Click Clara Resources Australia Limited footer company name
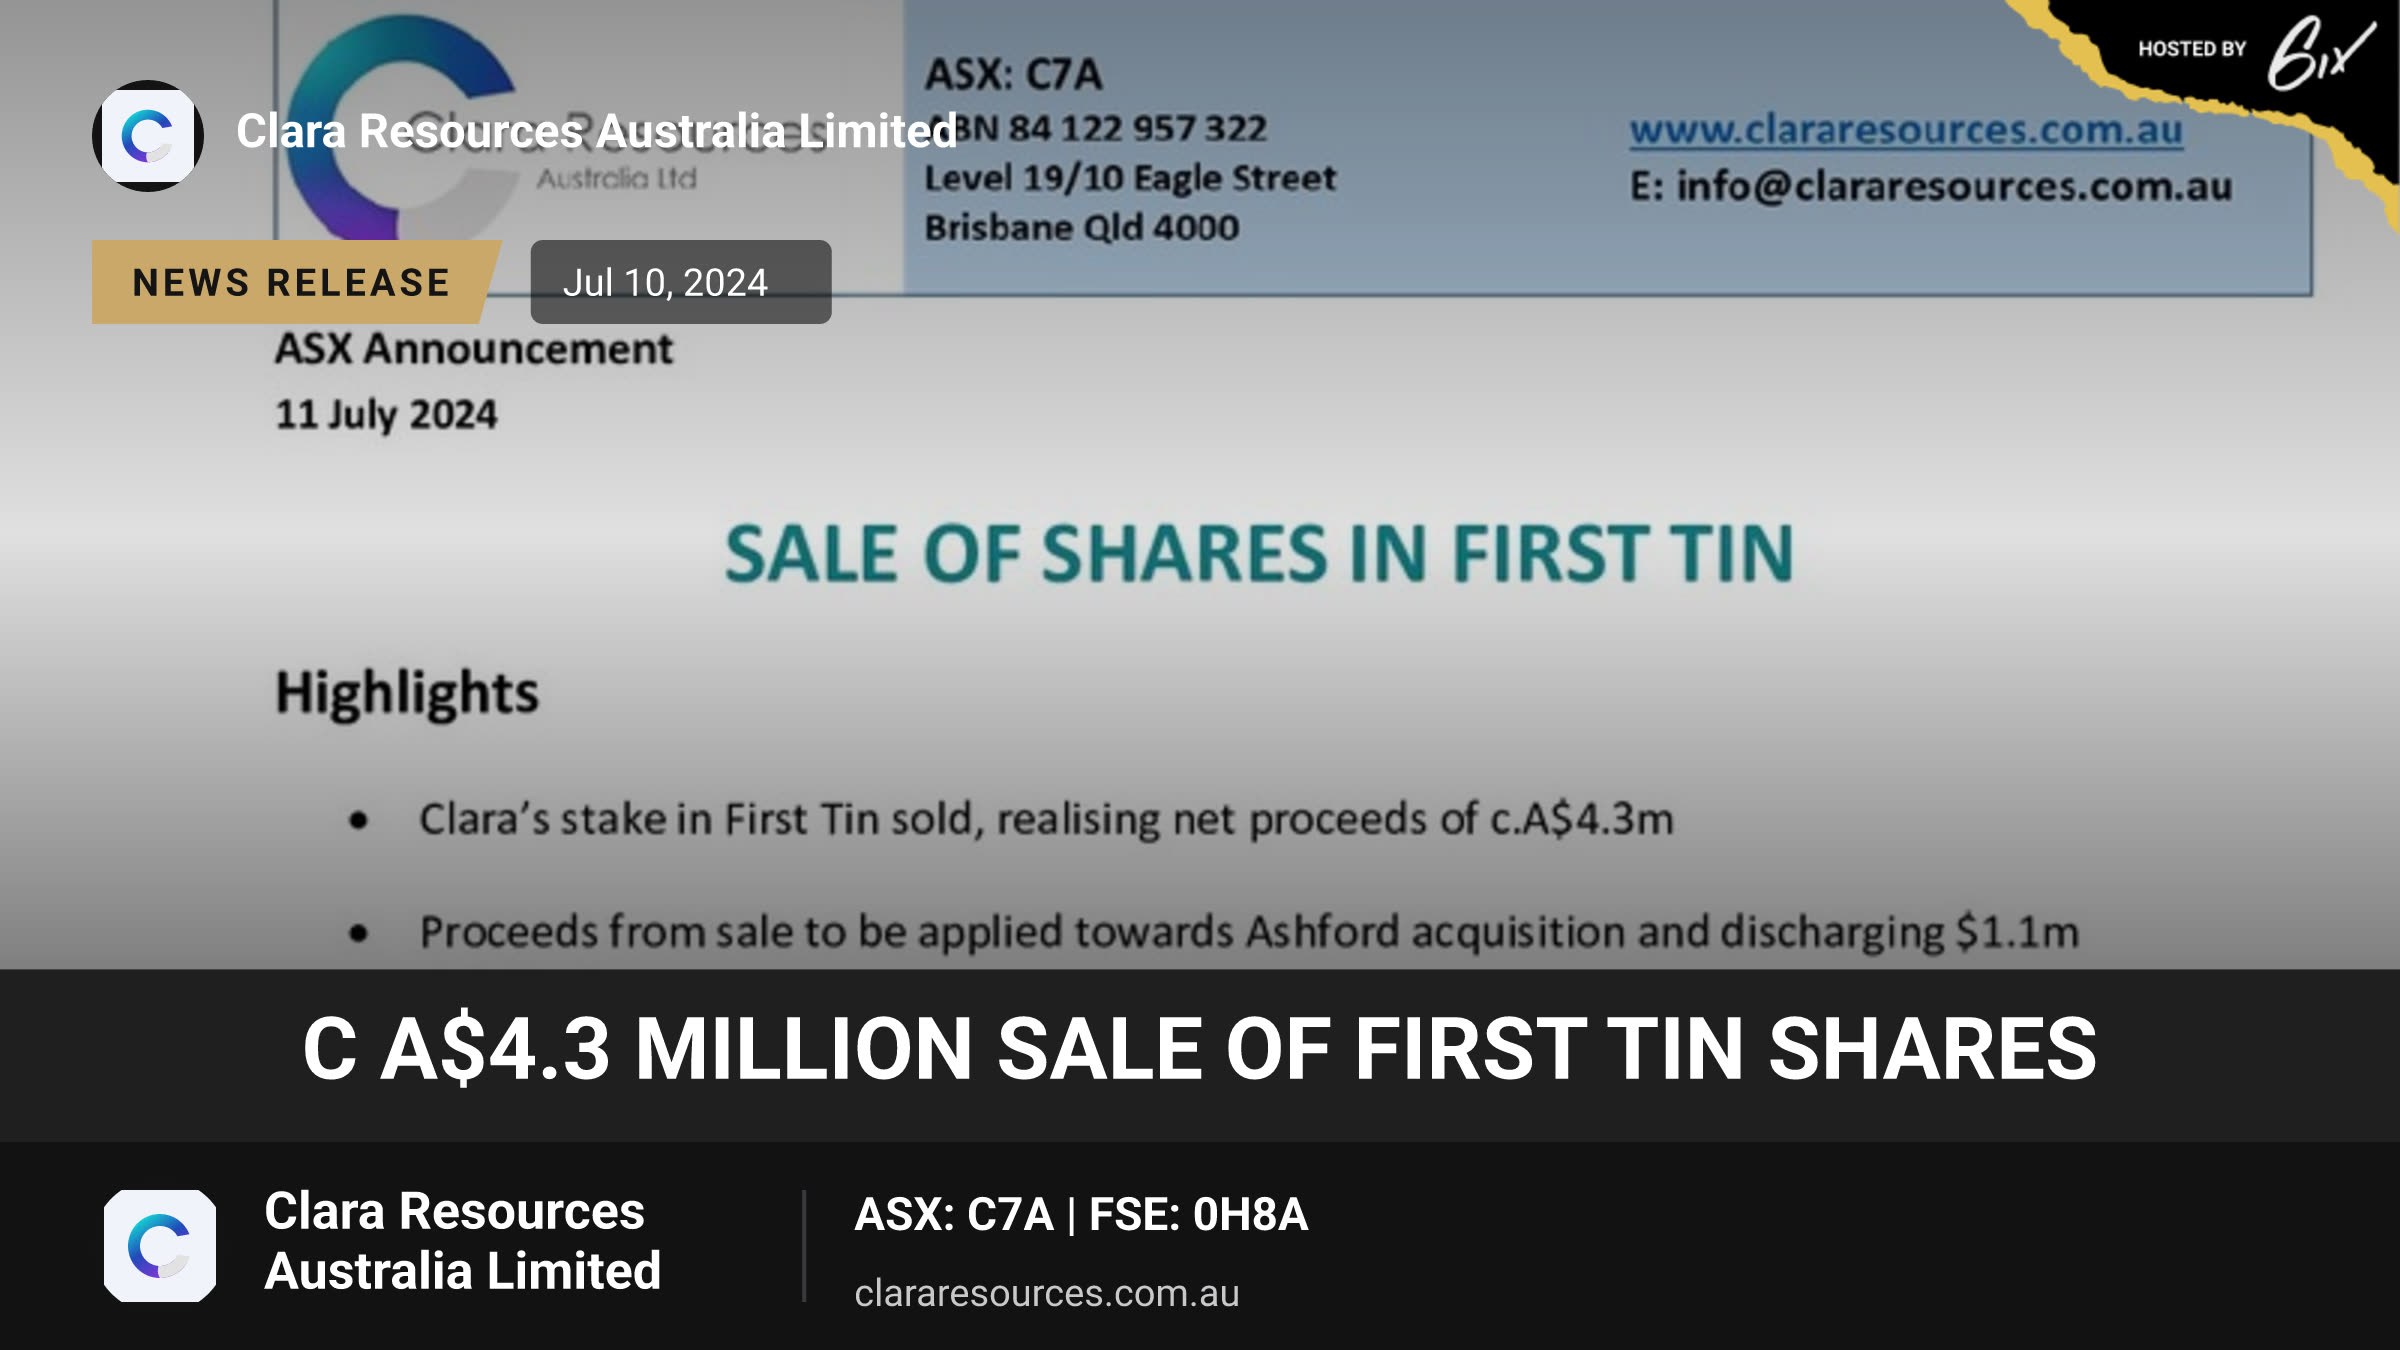The height and width of the screenshot is (1350, 2400). tap(462, 1241)
